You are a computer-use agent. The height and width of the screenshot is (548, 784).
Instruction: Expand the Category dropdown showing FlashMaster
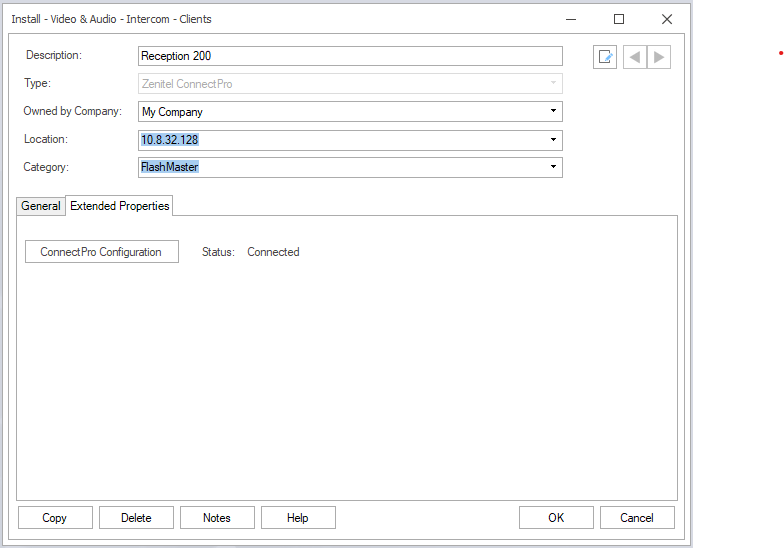coord(553,167)
